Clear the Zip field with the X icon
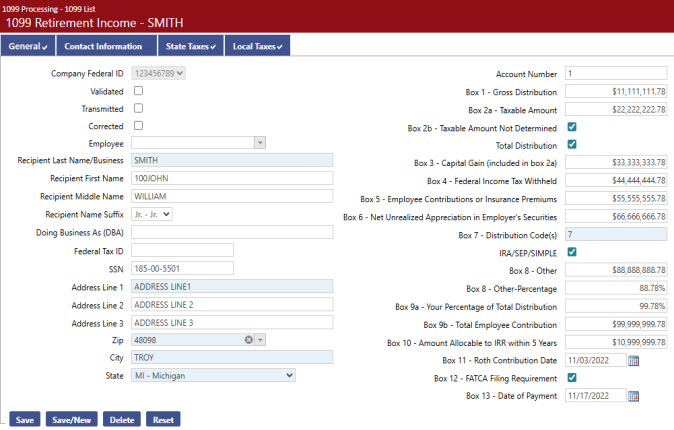This screenshot has height=430, width=674. point(248,340)
